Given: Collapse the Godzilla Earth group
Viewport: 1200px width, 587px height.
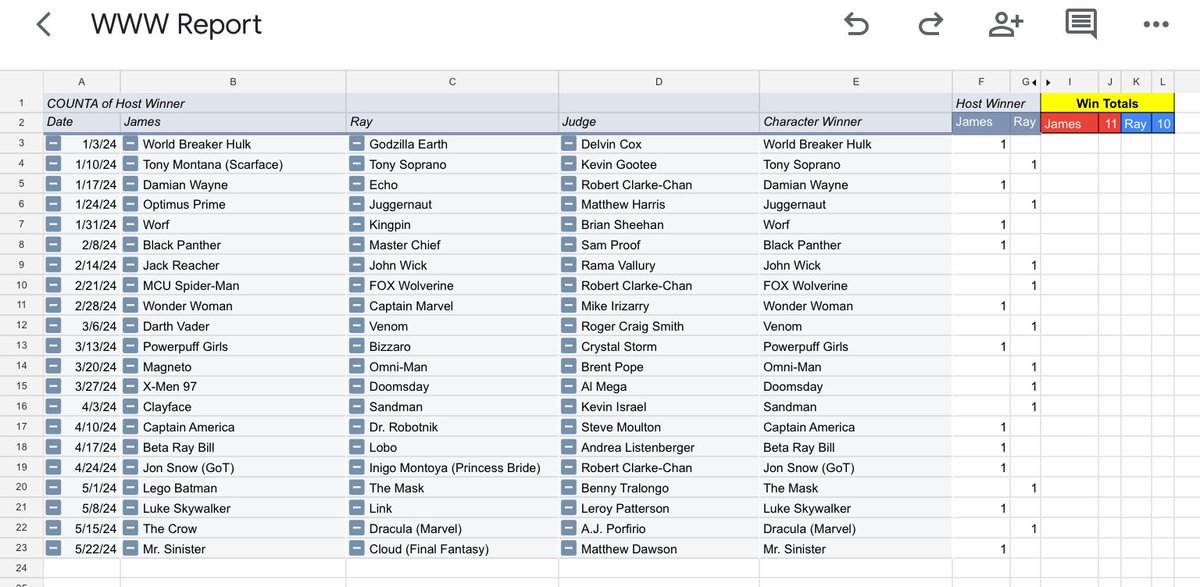Looking at the screenshot, I should (356, 144).
